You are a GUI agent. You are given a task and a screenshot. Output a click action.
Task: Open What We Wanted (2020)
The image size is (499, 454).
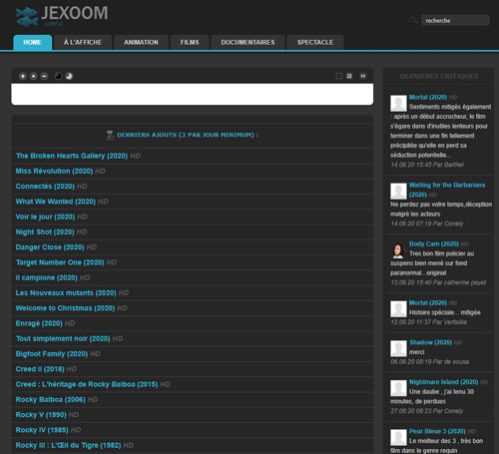pyautogui.click(x=56, y=201)
